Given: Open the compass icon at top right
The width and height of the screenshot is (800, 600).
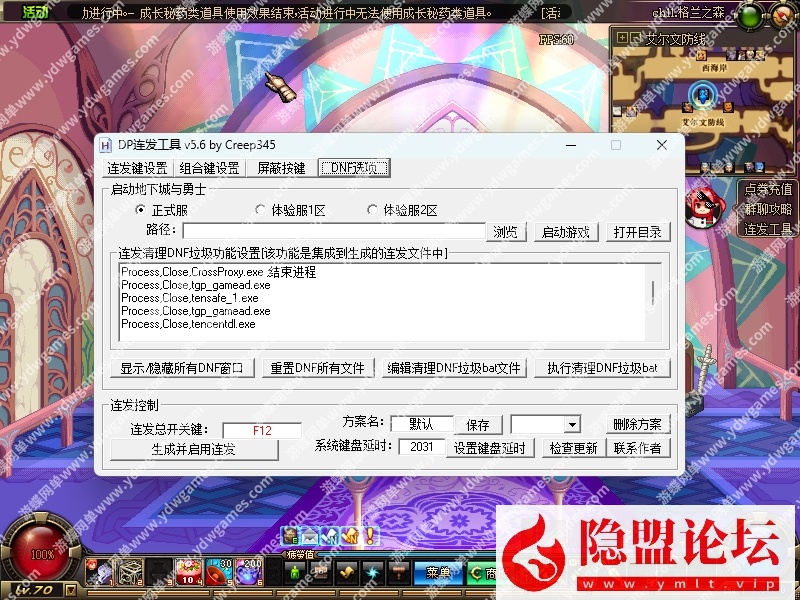Looking at the screenshot, I should (784, 17).
